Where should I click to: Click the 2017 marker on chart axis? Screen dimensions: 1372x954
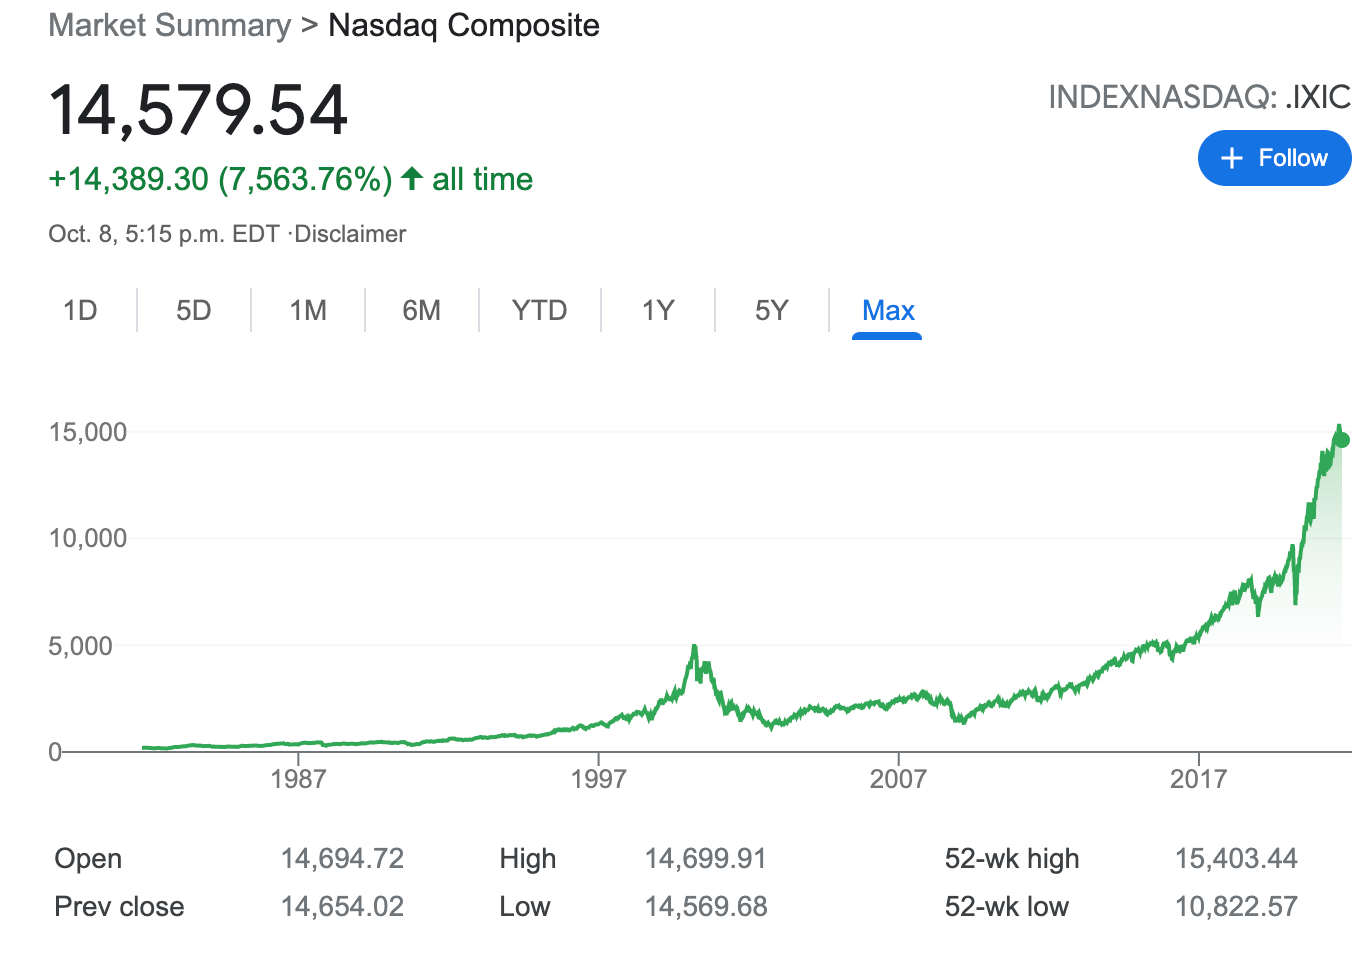[1198, 778]
